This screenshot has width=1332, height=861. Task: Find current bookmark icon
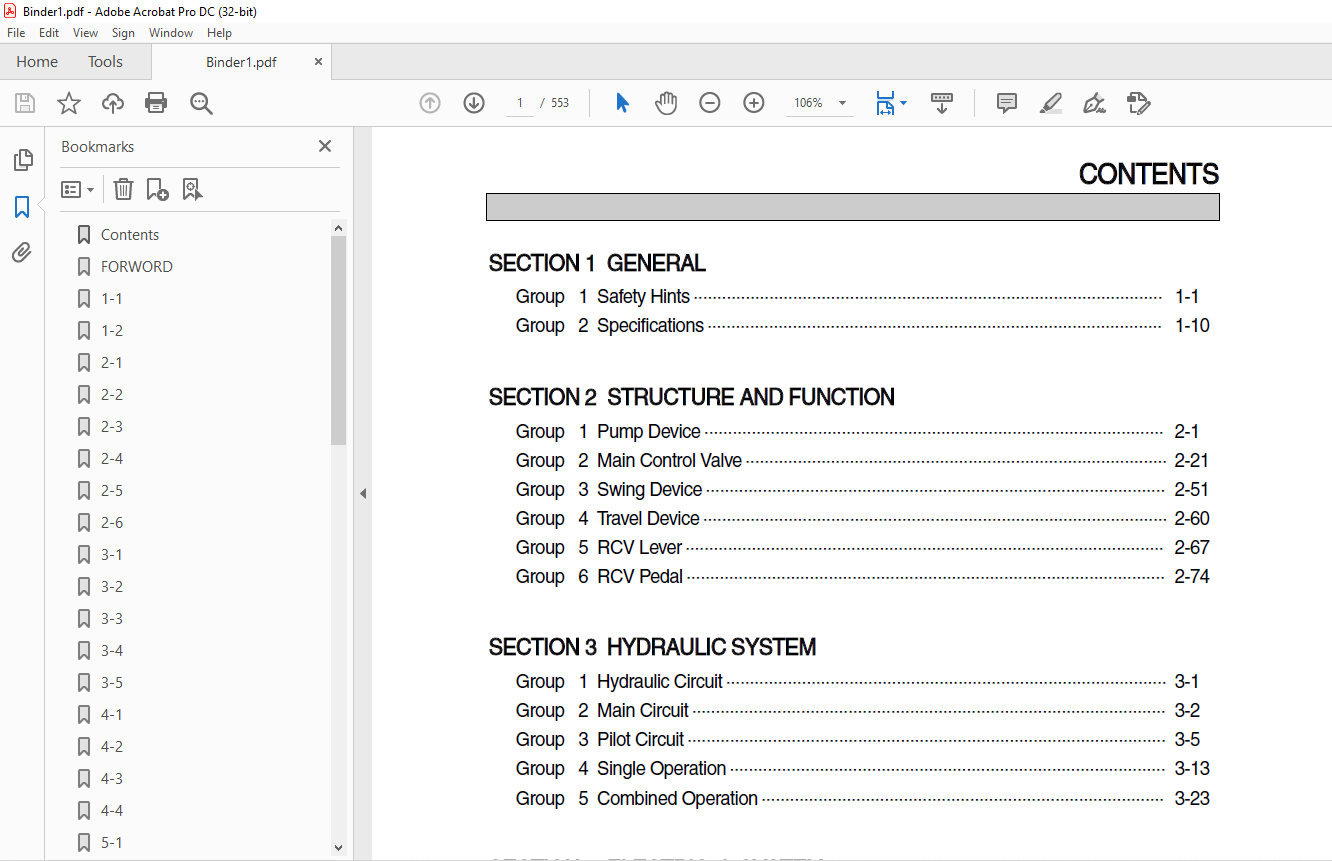[192, 189]
